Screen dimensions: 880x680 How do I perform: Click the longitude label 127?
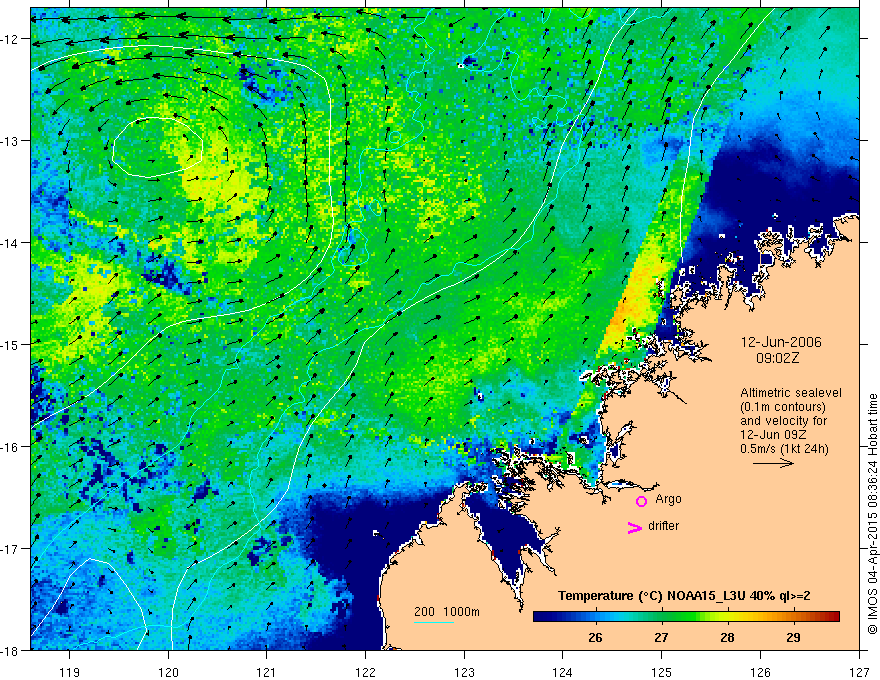pyautogui.click(x=859, y=673)
